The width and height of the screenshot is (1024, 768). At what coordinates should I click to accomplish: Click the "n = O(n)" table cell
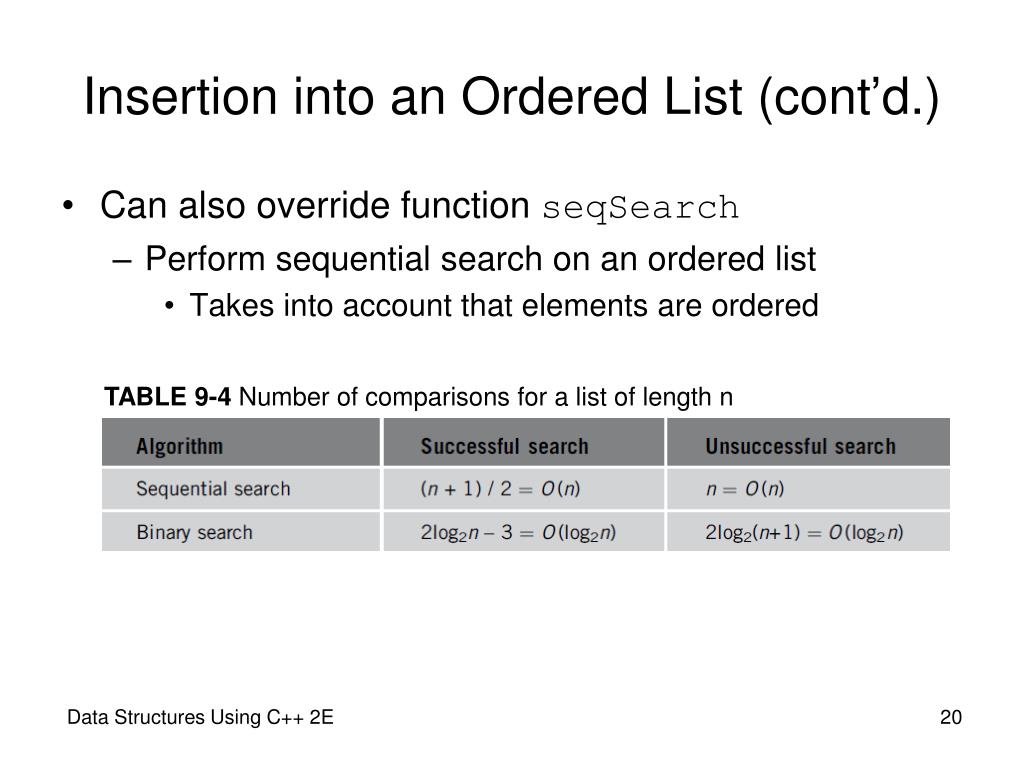[x=745, y=489]
